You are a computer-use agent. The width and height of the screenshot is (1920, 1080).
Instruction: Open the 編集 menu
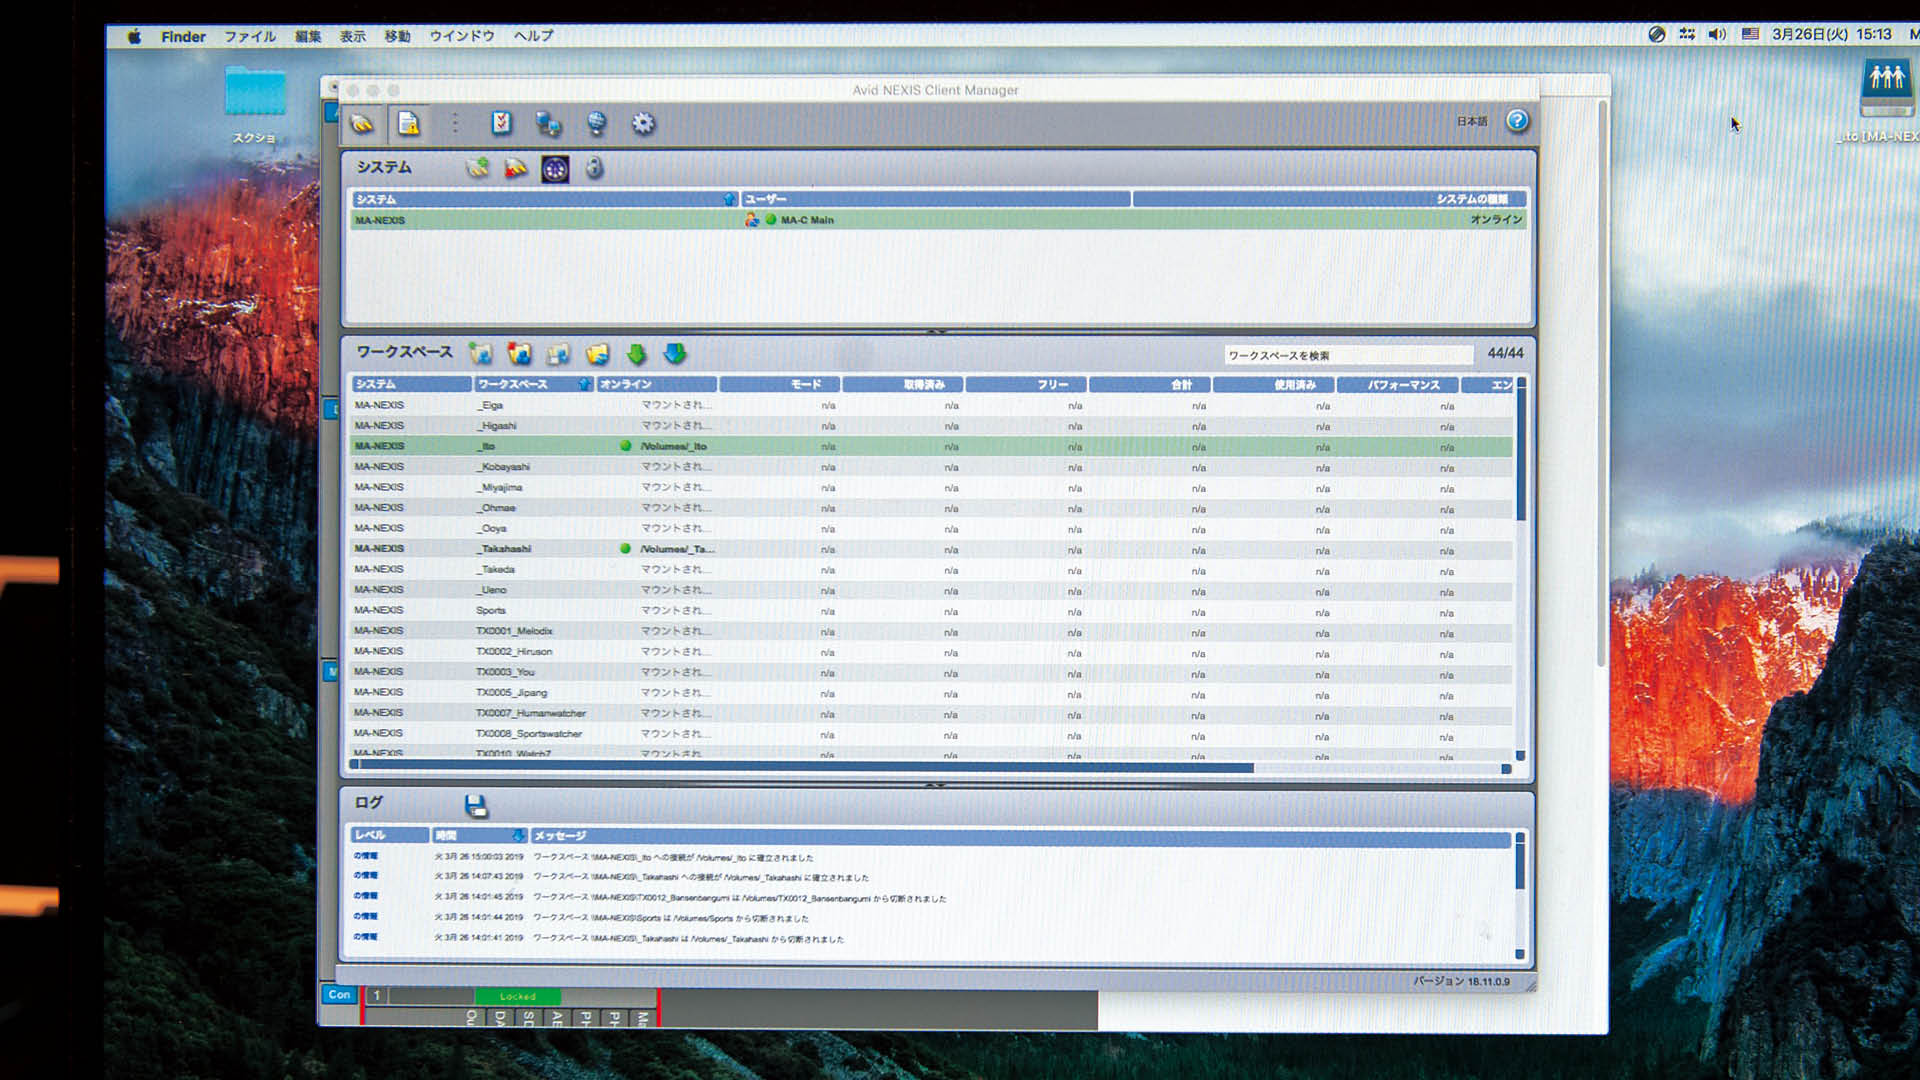coord(308,36)
